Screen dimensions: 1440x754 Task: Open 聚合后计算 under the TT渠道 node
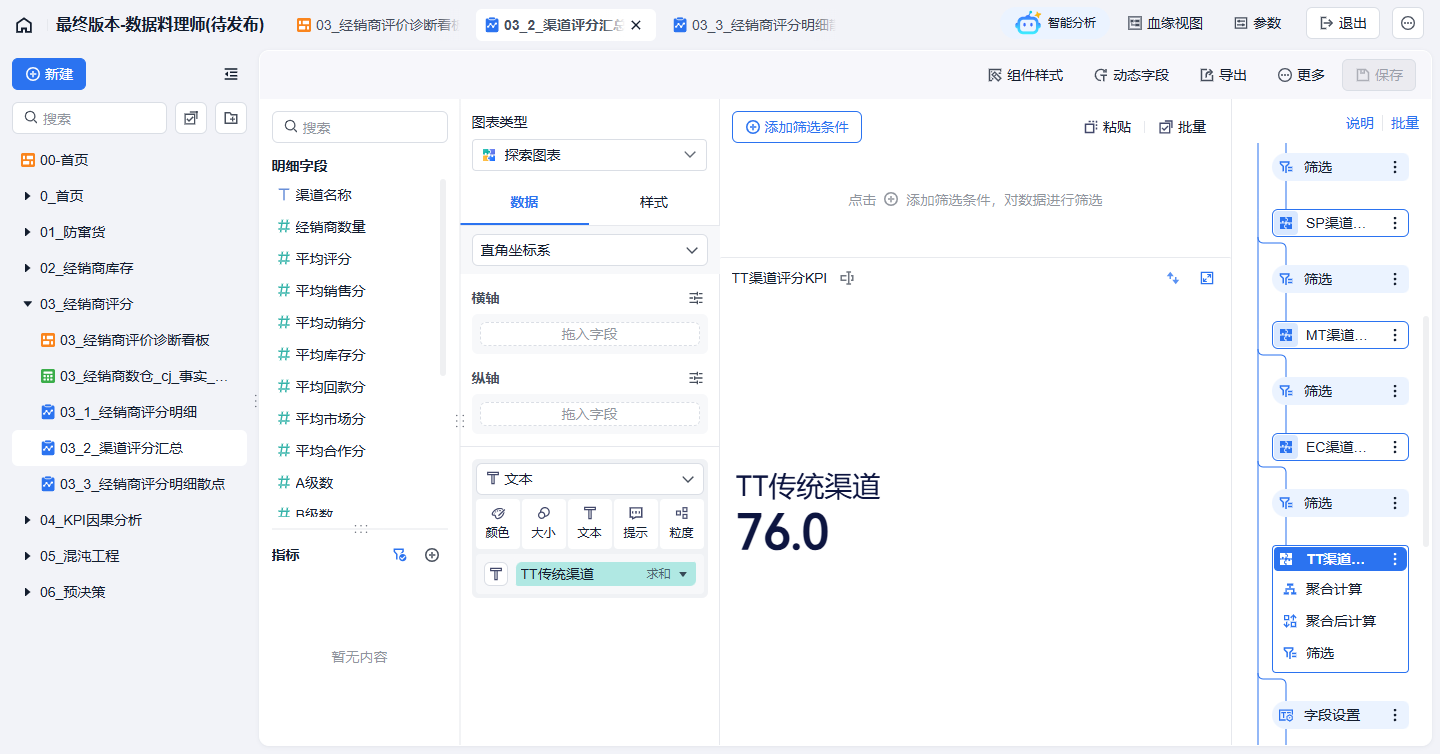[1340, 621]
